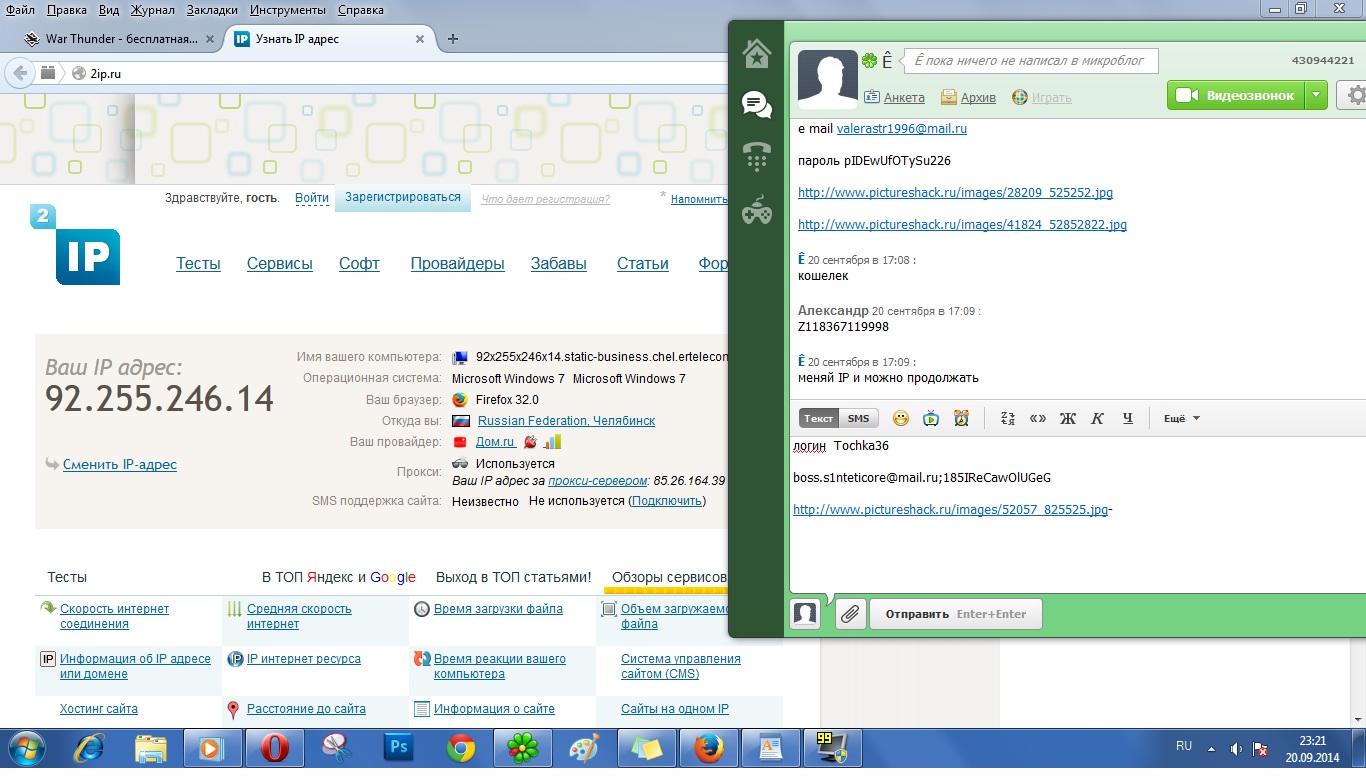Screen dimensions: 1366x780
Task: Click the avatar icon beside paperclip
Action: [x=806, y=614]
